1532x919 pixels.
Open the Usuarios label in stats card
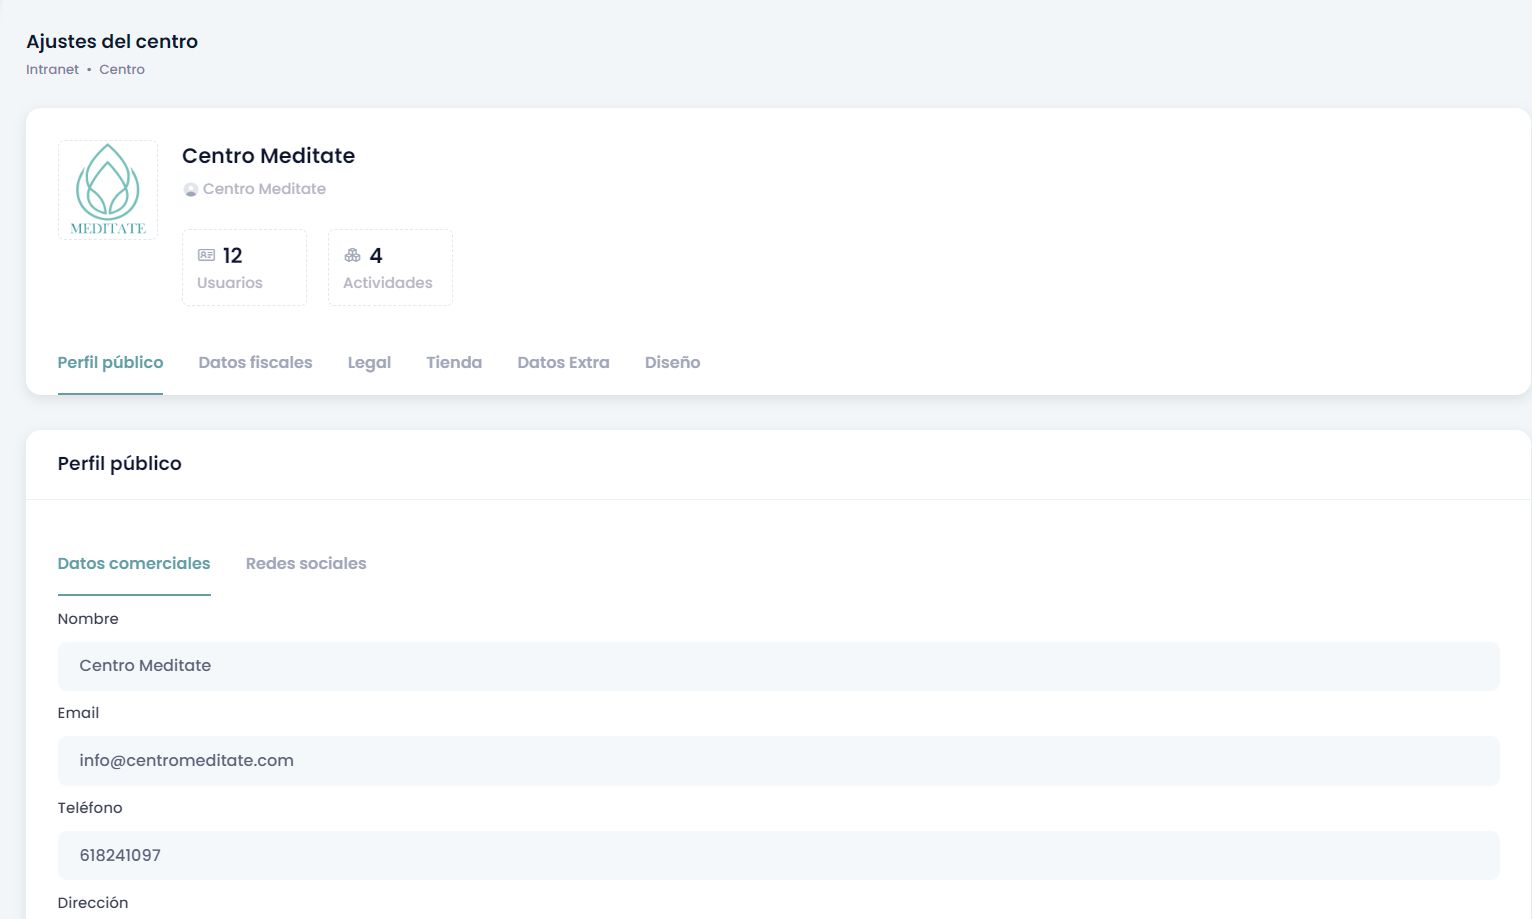[x=230, y=283]
